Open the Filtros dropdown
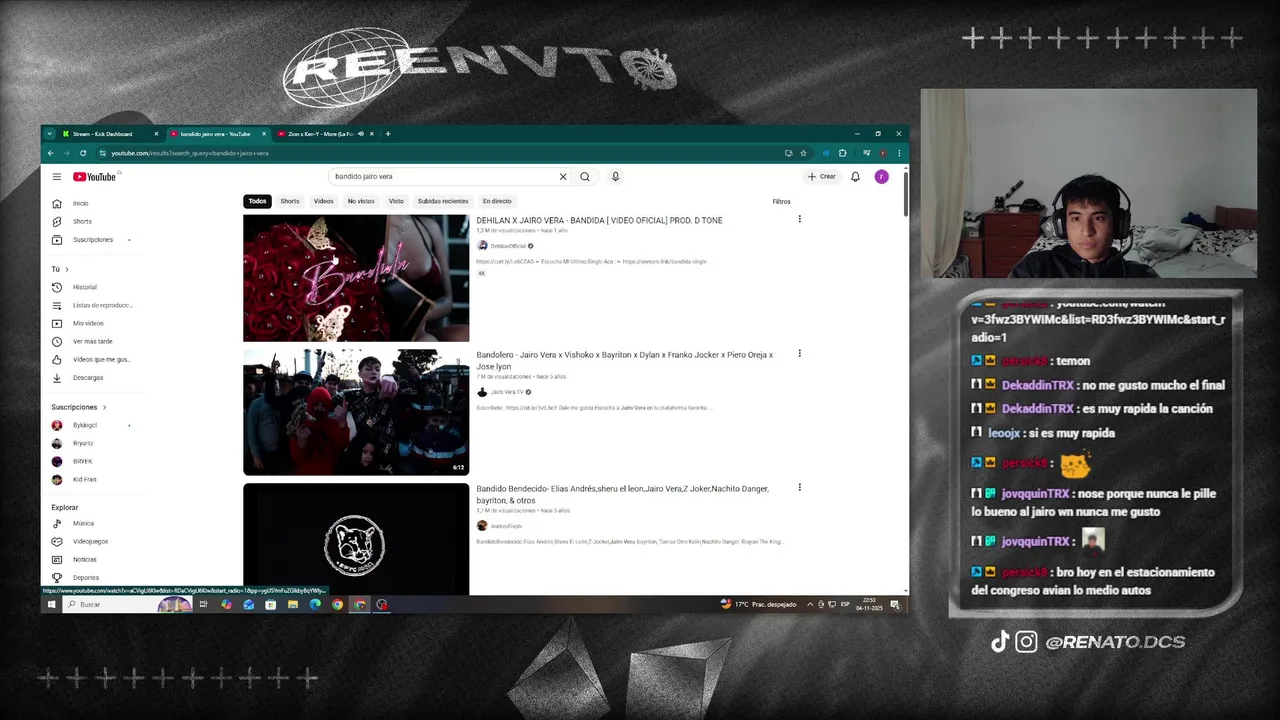The image size is (1280, 720). point(781,201)
